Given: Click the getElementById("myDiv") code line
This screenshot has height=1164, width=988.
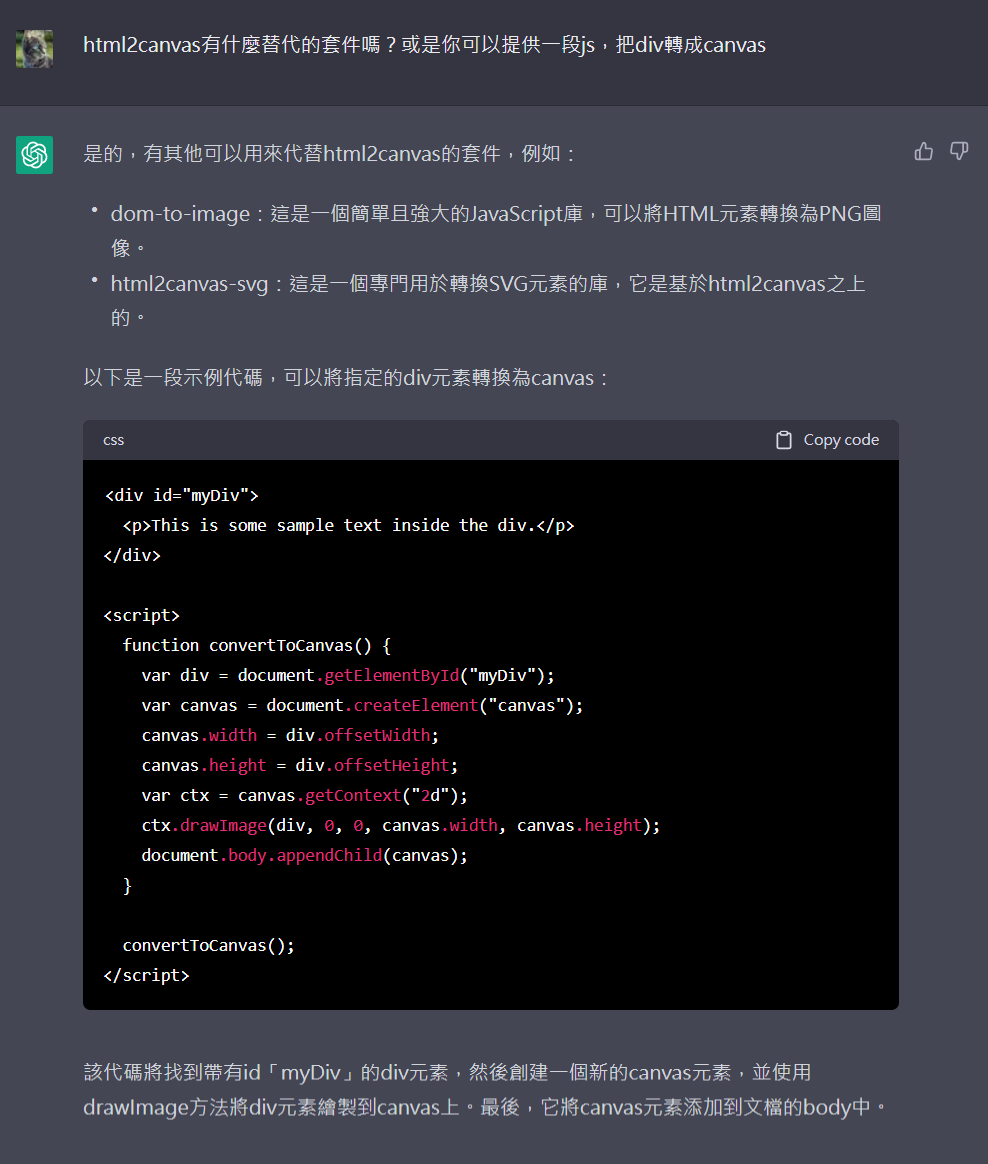Looking at the screenshot, I should coord(348,676).
